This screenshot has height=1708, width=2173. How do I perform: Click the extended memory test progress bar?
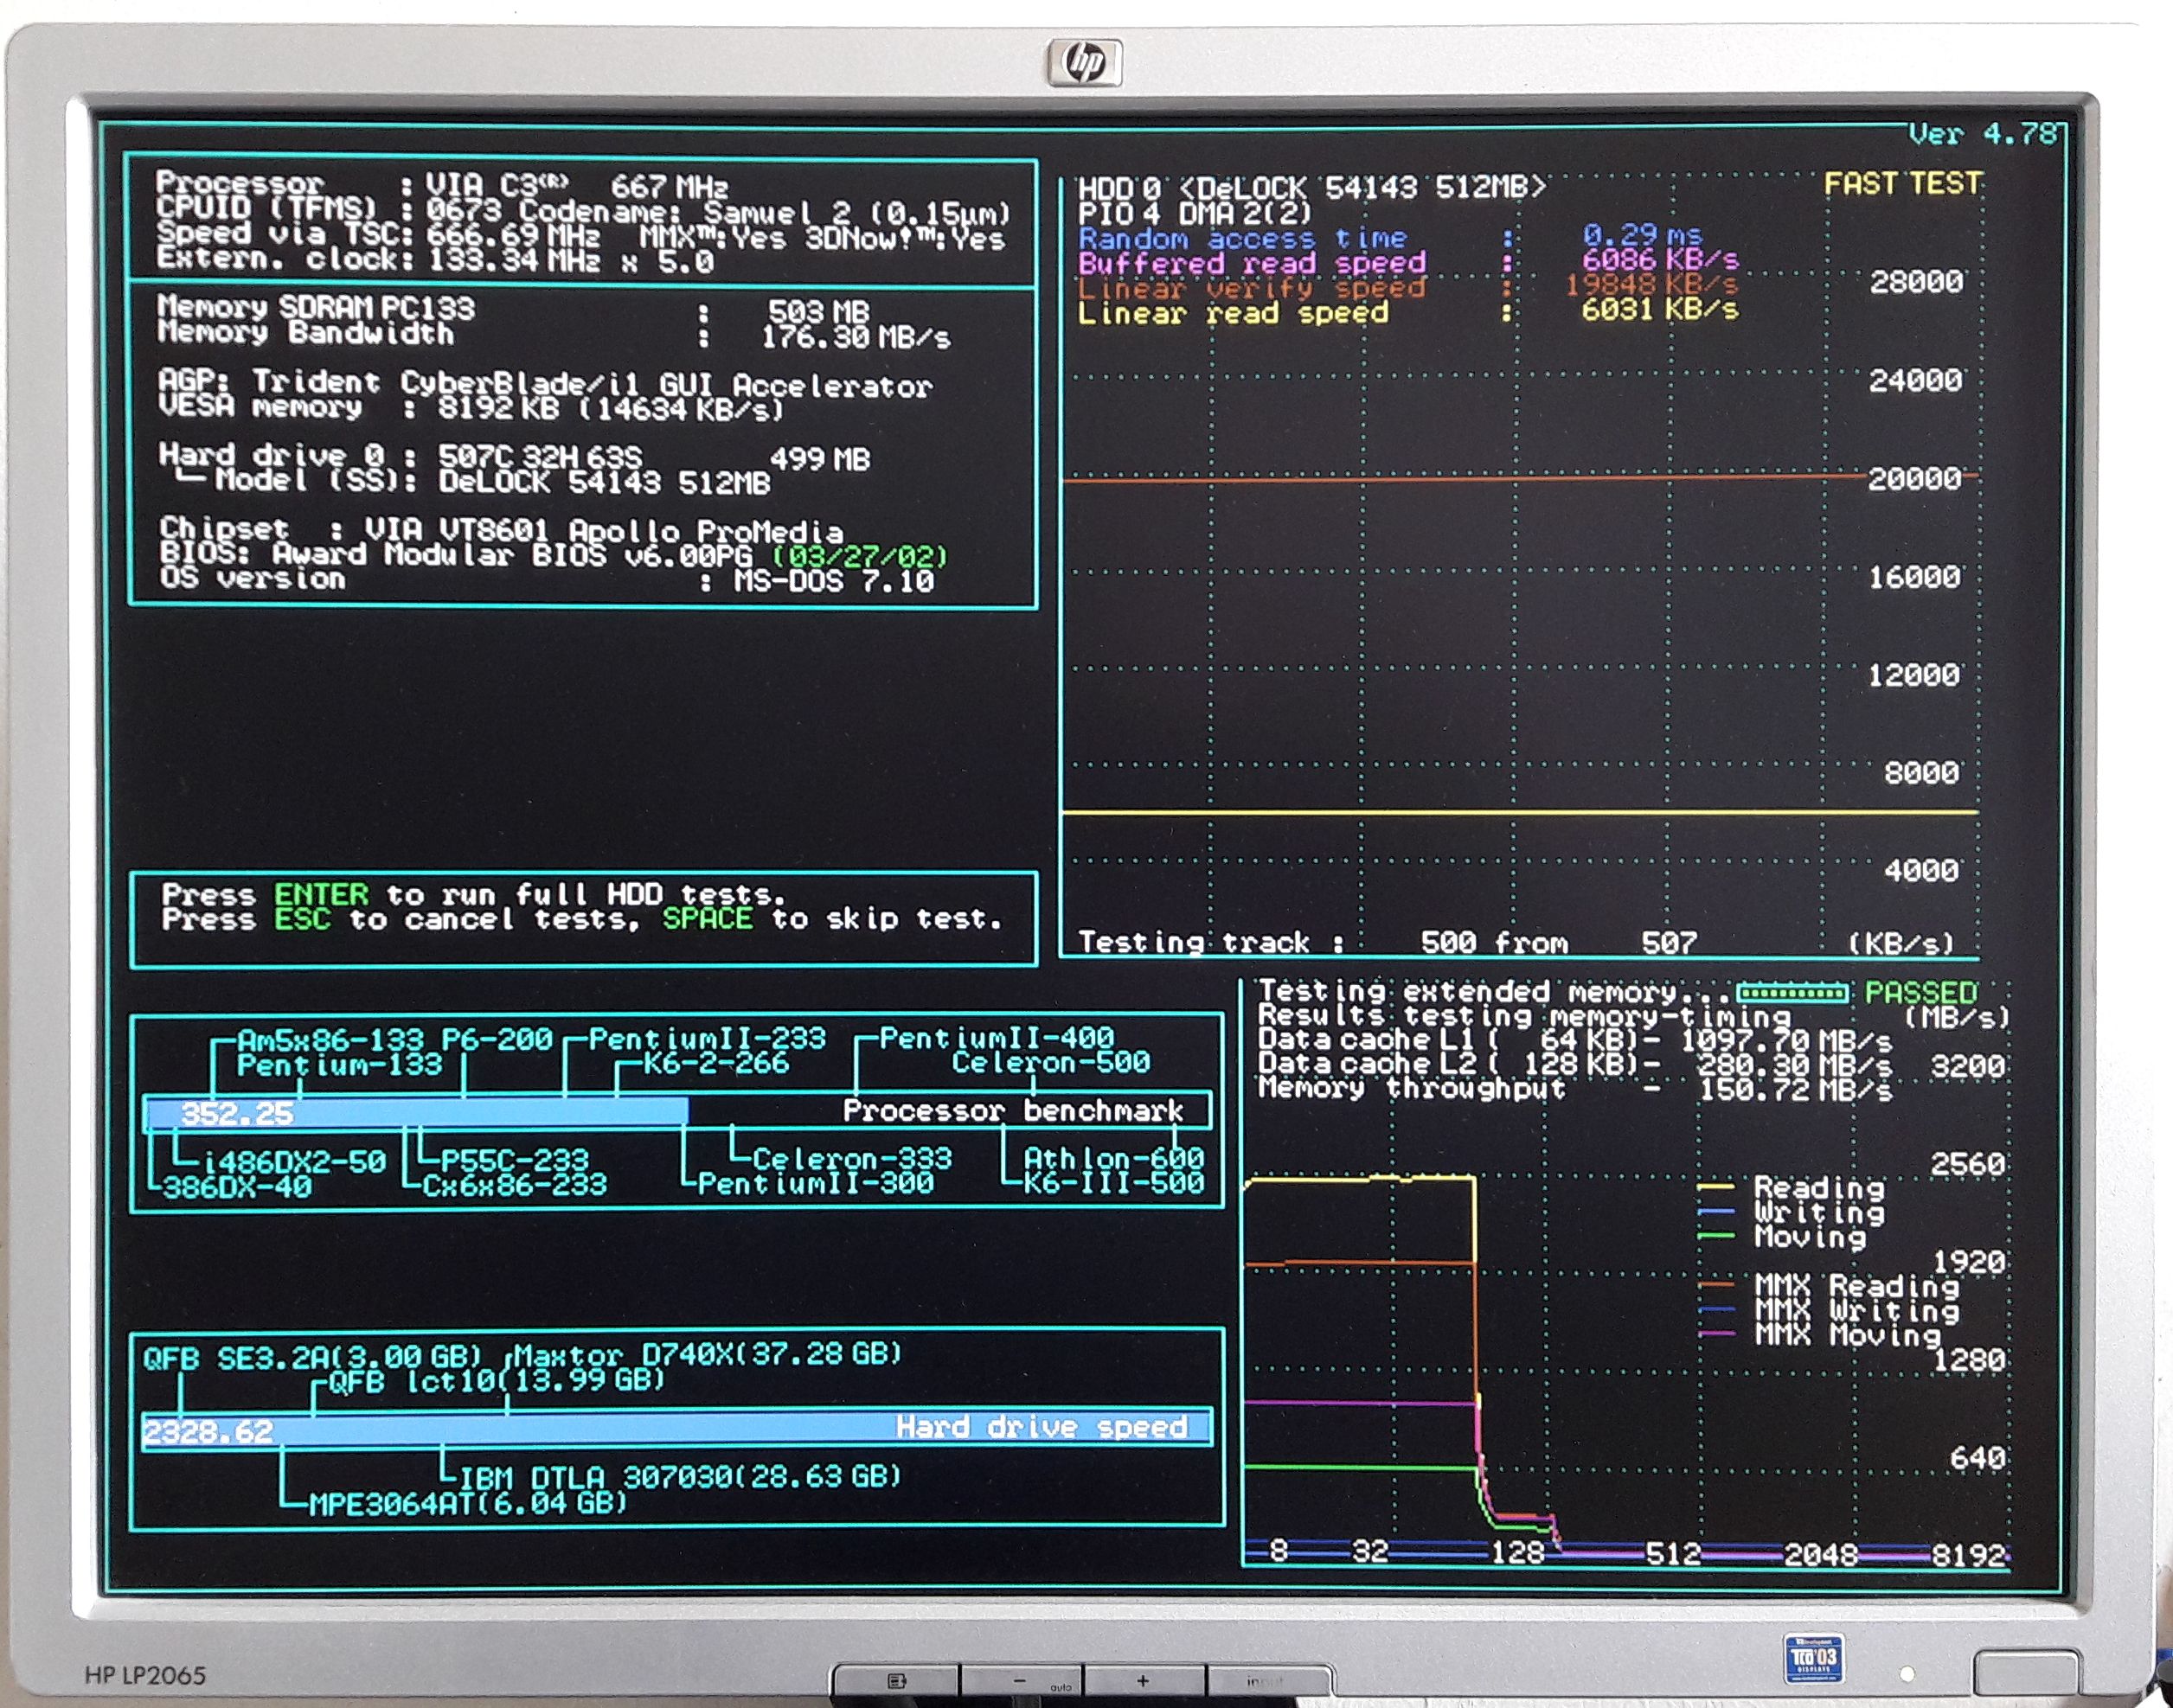[1792, 993]
